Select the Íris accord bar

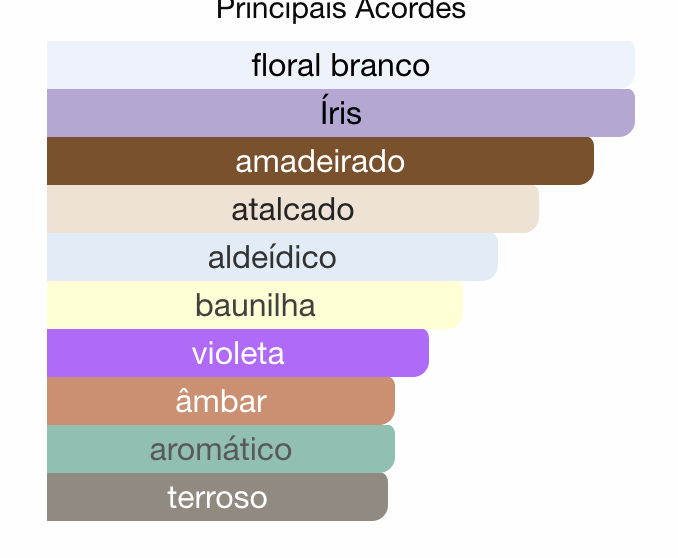(x=341, y=113)
